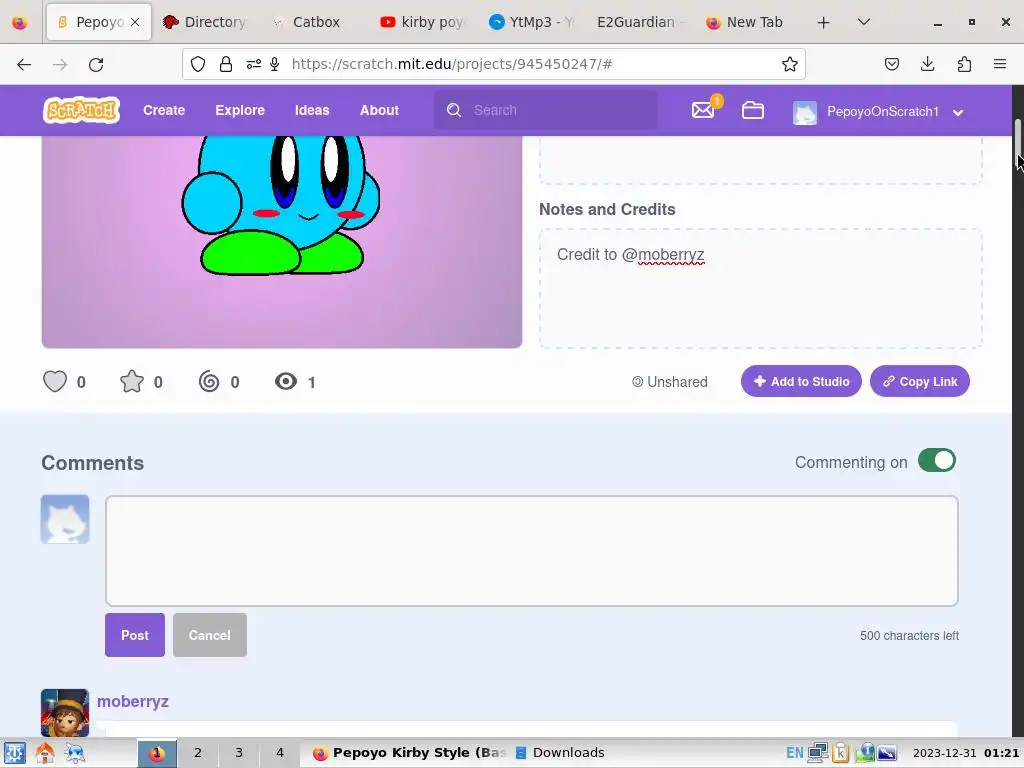This screenshot has height=768, width=1024.
Task: Open the Firefox hamburger menu
Action: coord(1000,64)
